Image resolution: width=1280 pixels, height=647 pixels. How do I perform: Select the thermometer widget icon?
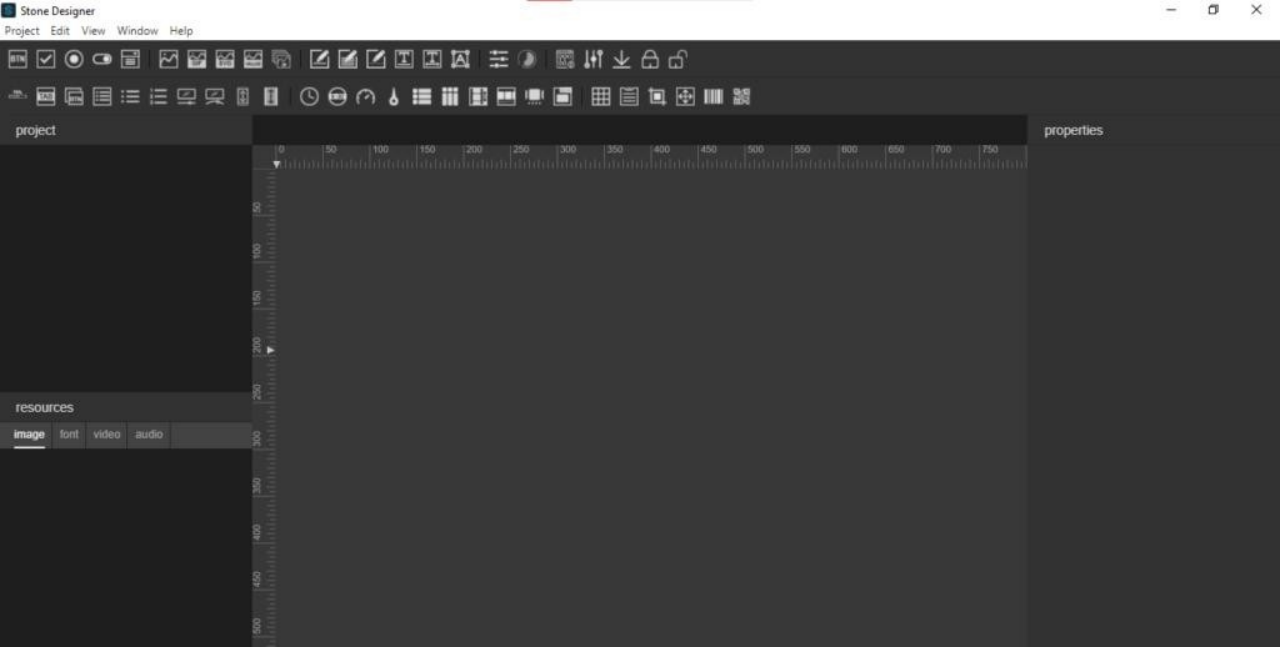coord(393,97)
